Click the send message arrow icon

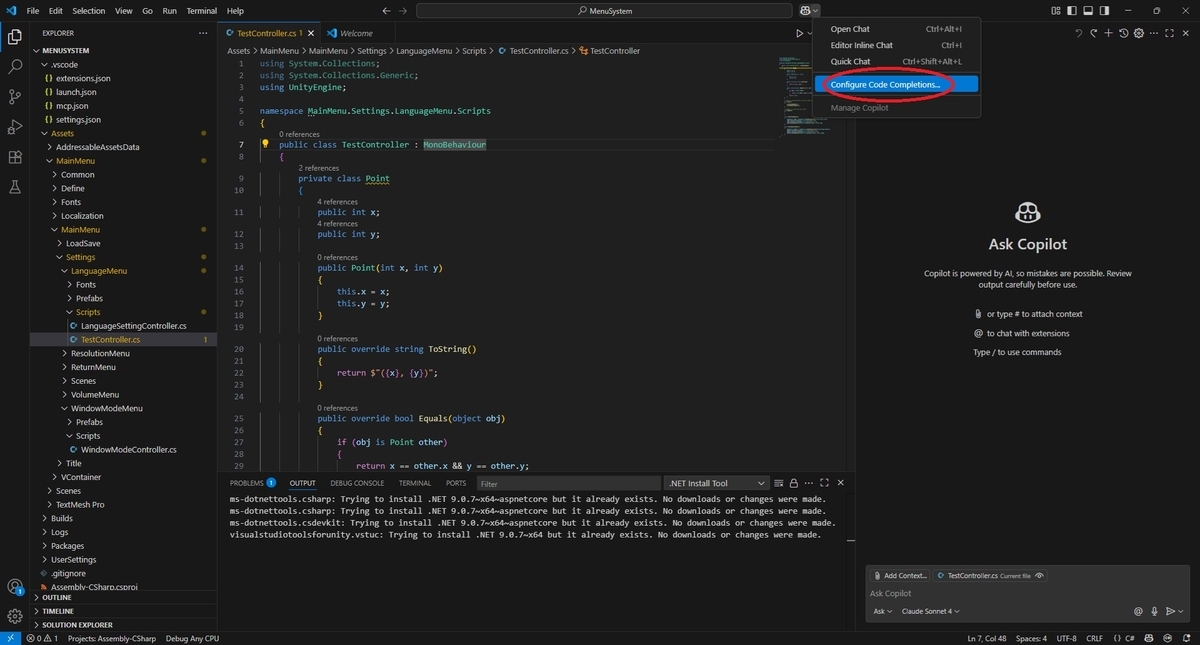[1170, 611]
